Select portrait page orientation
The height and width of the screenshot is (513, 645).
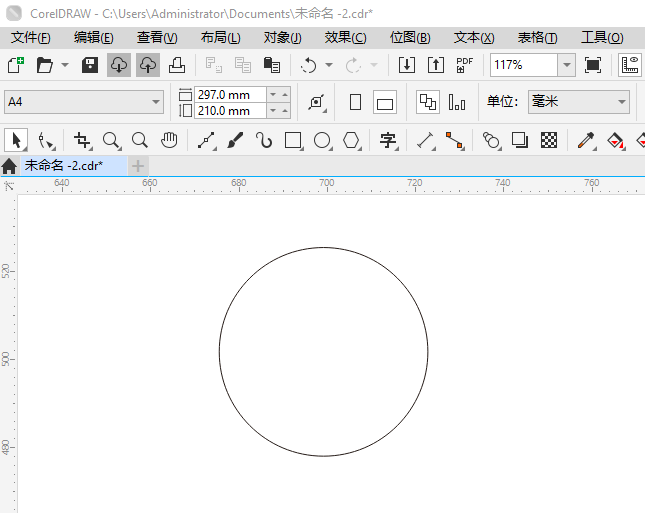click(x=355, y=102)
